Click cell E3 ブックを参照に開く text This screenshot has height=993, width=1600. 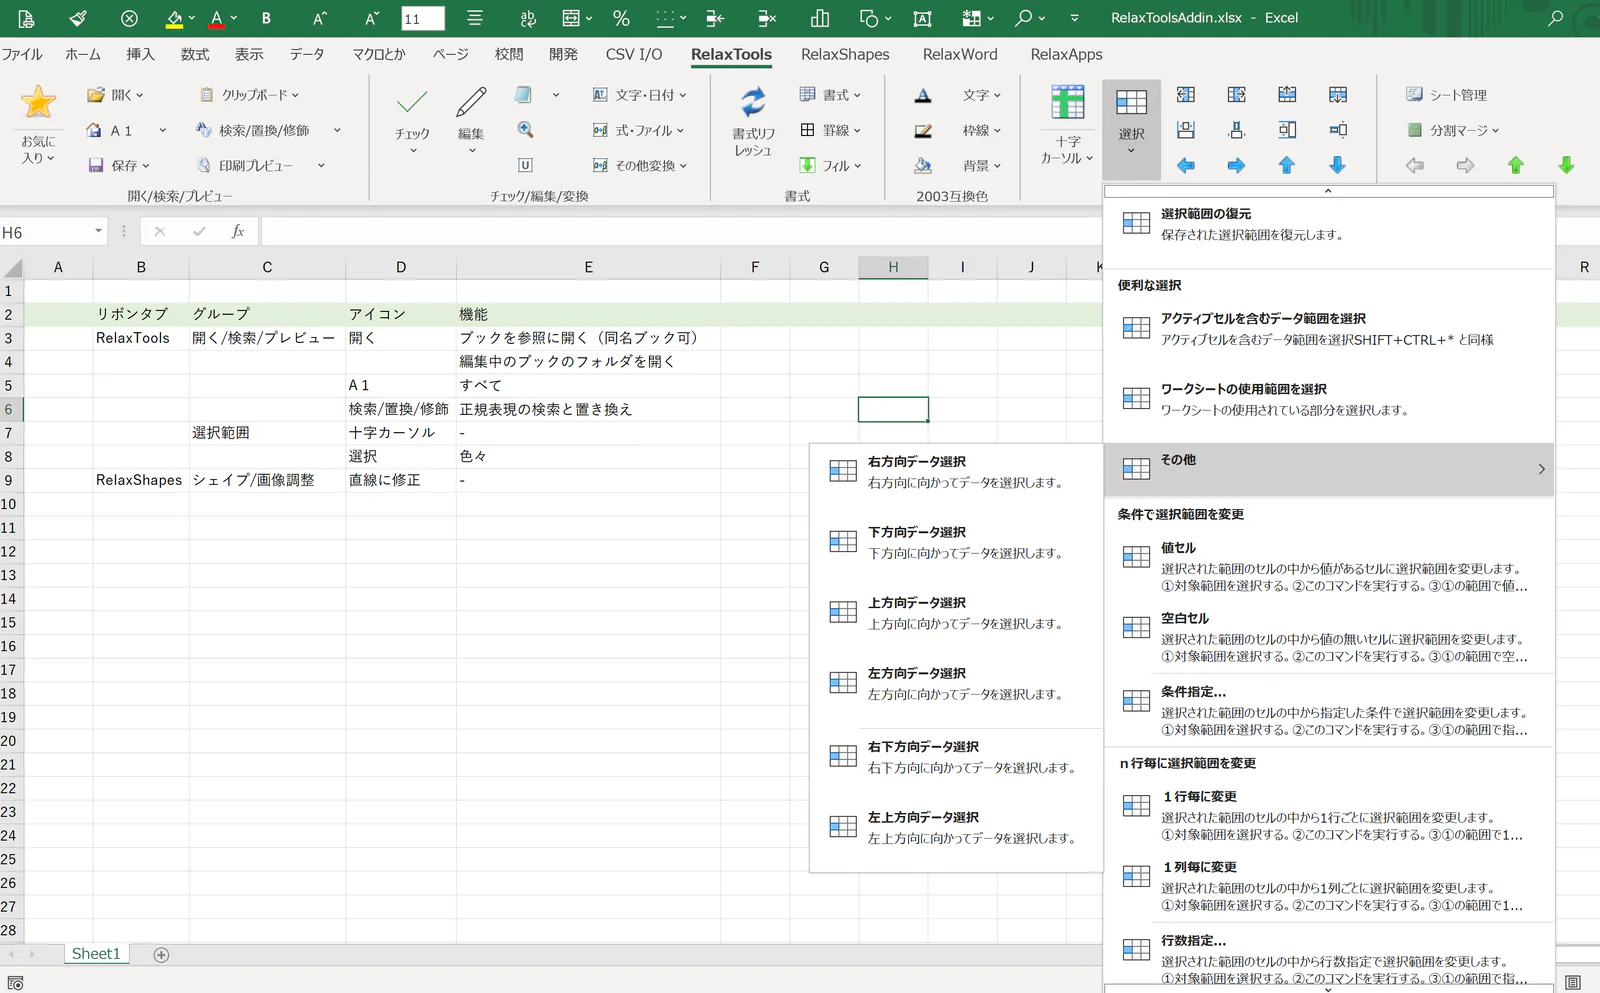click(x=578, y=338)
